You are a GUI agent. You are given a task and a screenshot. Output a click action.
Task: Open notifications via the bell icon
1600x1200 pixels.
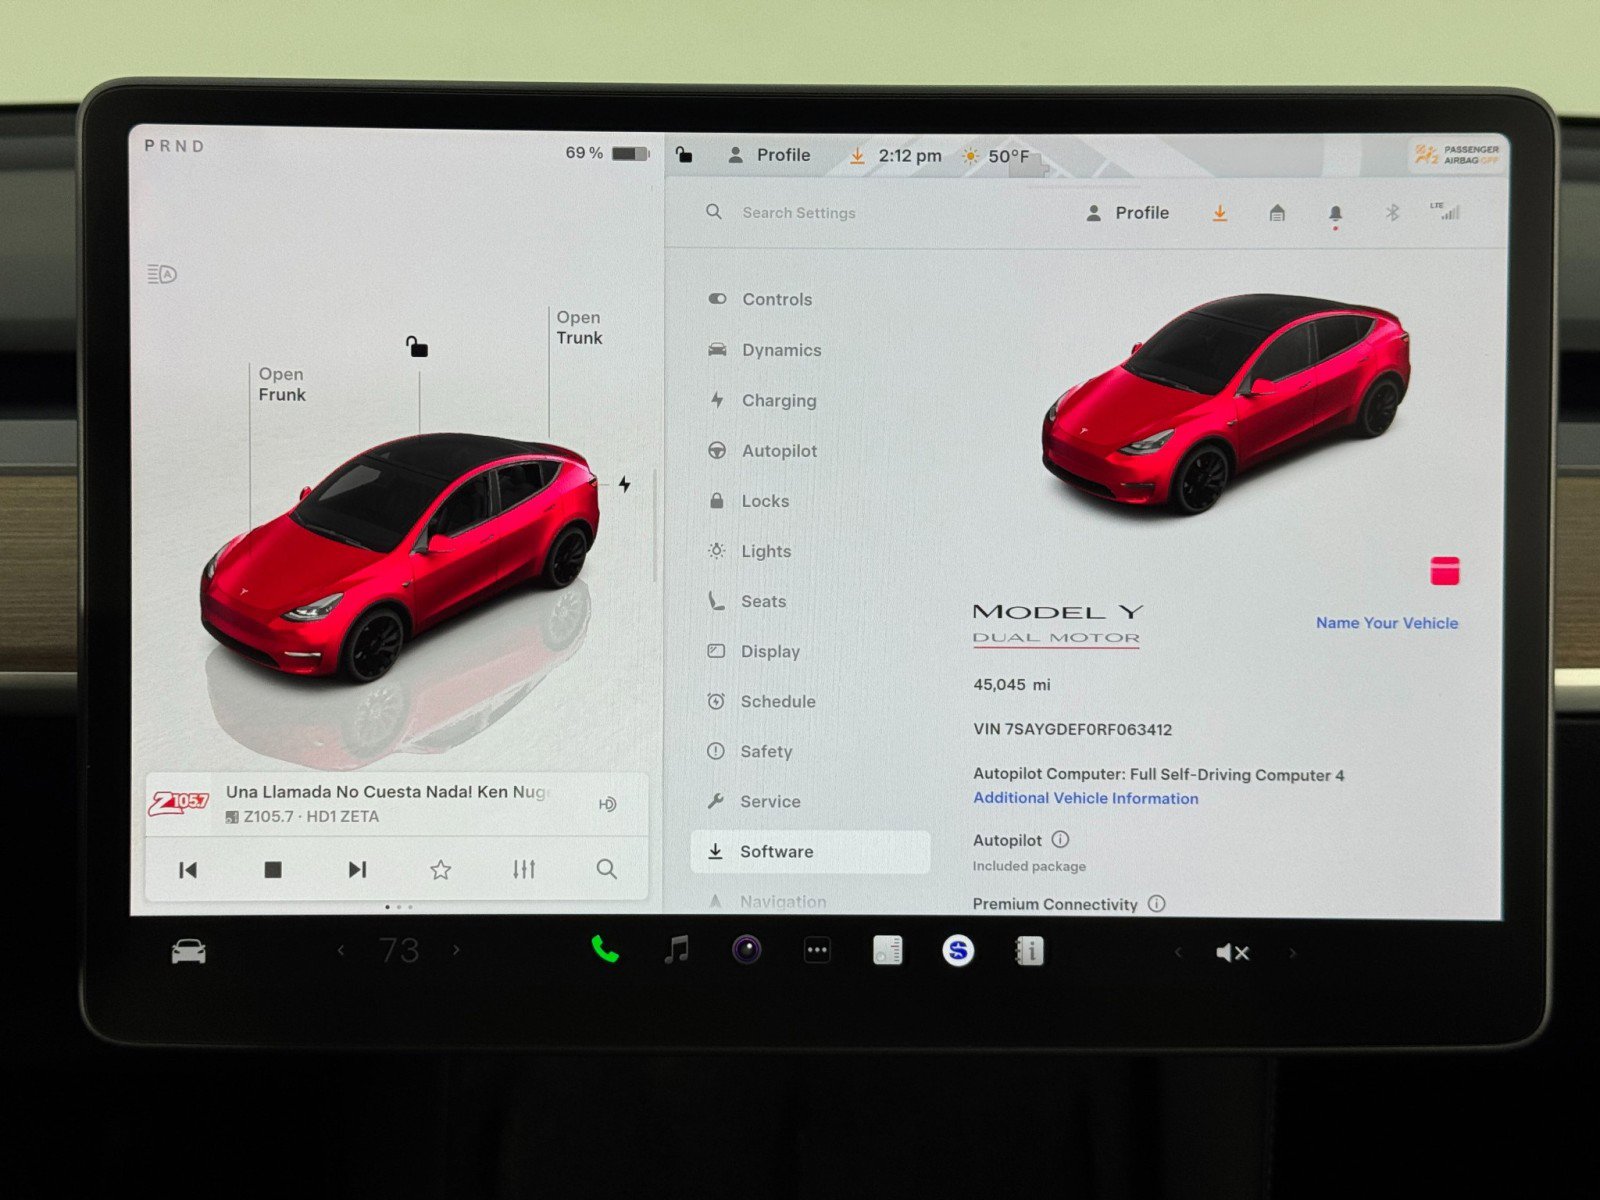tap(1334, 212)
